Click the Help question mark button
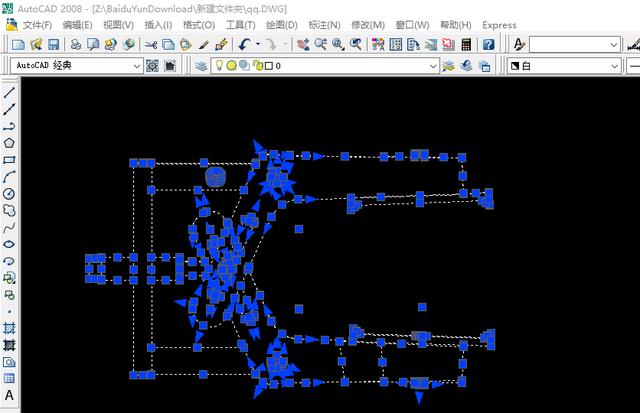 488,45
